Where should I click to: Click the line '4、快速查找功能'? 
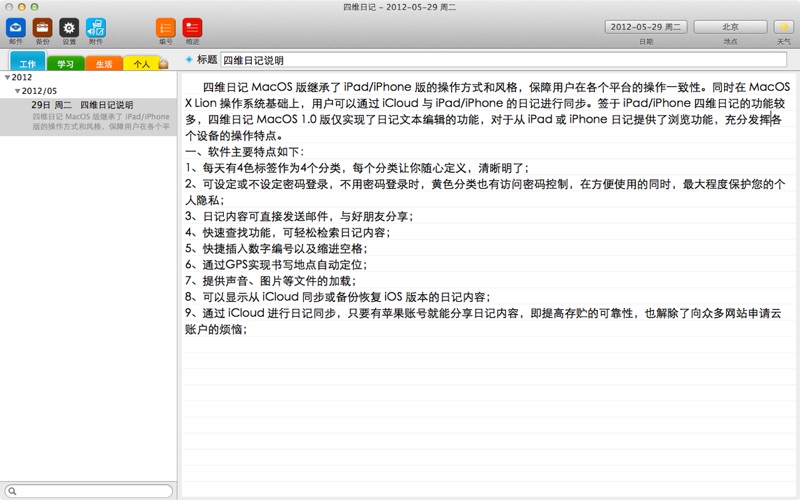(x=287, y=233)
